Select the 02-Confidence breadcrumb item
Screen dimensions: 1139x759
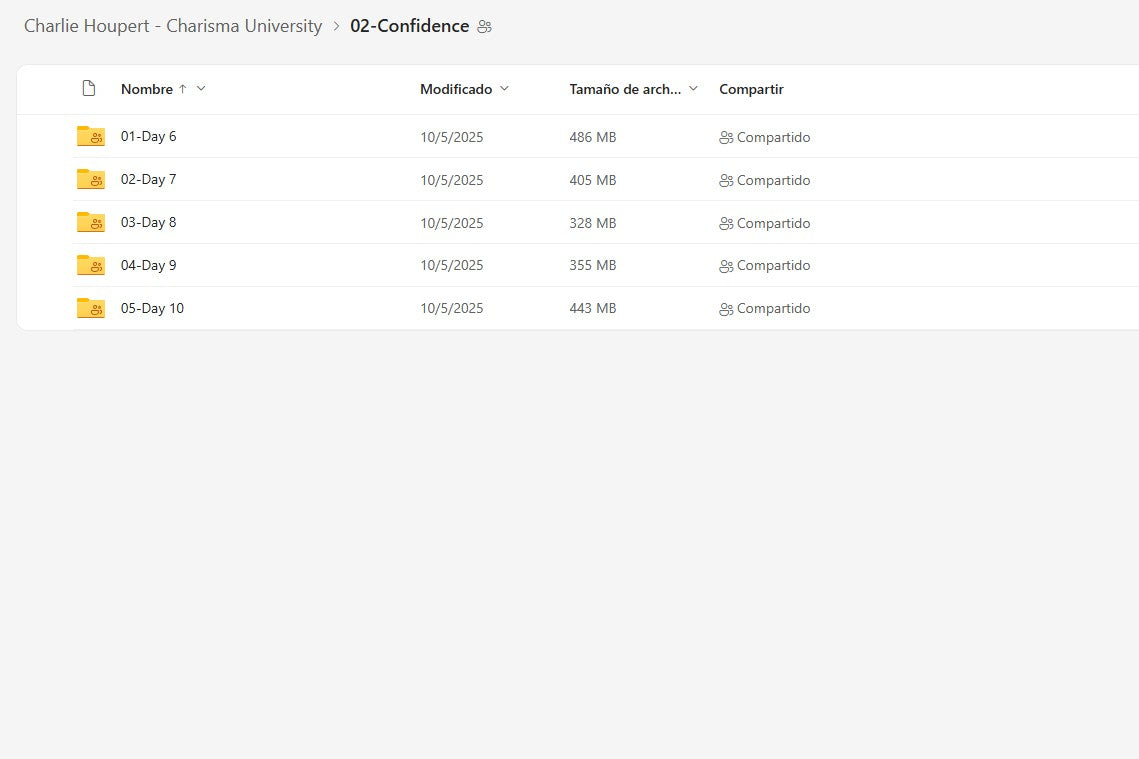[409, 26]
